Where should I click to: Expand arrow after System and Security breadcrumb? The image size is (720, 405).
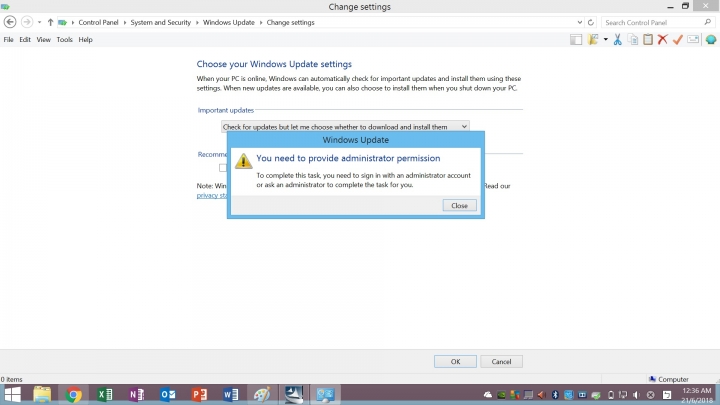(197, 22)
